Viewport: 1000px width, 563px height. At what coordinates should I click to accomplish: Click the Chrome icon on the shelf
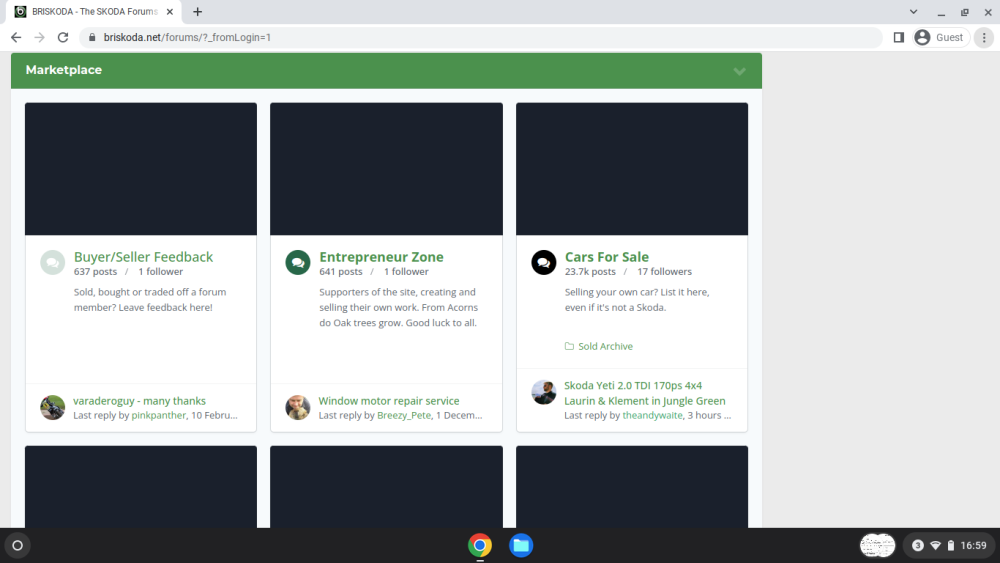coord(480,545)
